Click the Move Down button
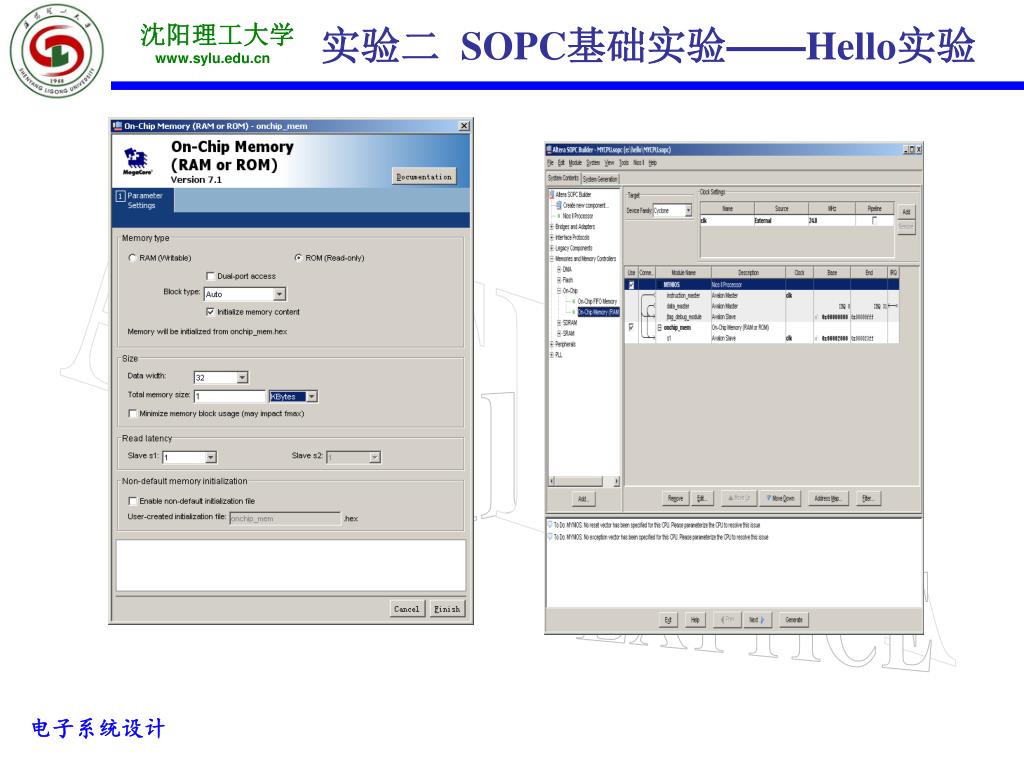 coord(781,498)
